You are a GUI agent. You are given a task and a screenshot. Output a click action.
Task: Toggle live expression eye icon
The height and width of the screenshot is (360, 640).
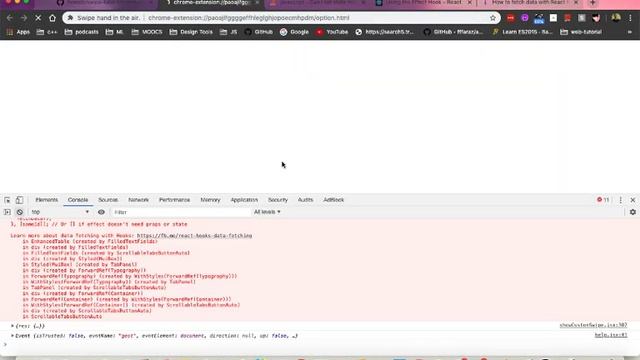tap(101, 212)
